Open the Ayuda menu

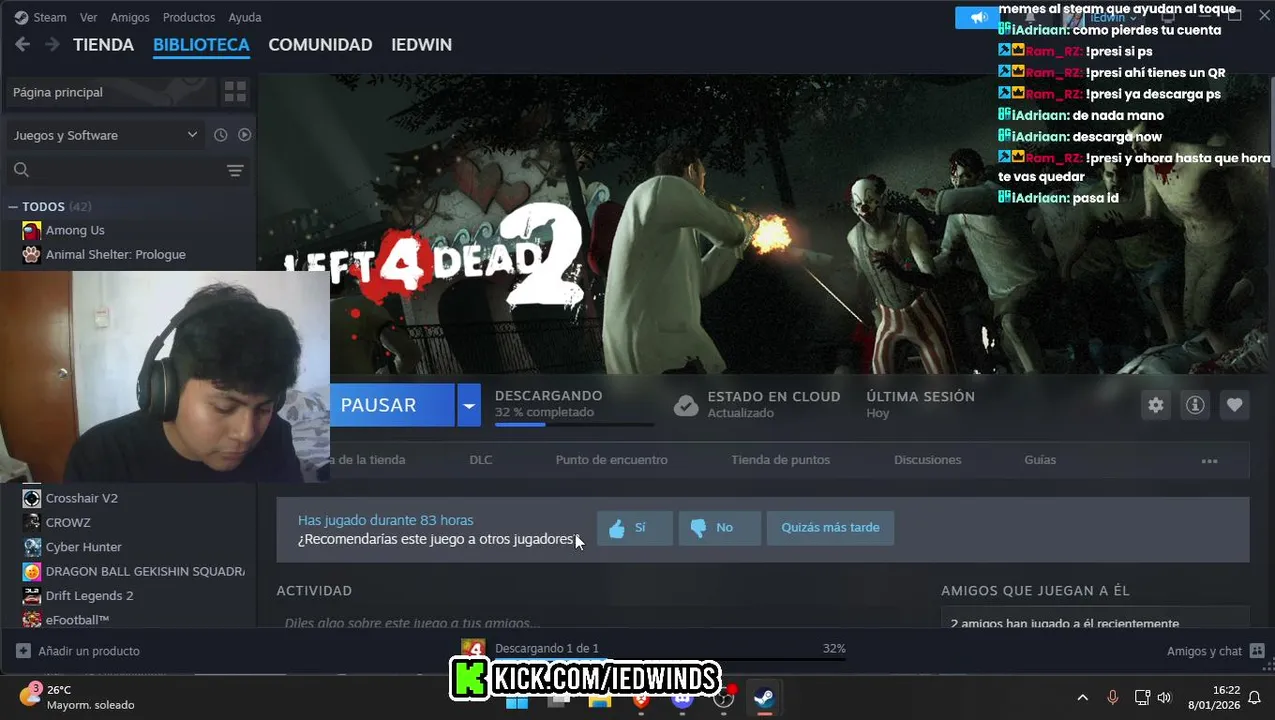pos(245,17)
